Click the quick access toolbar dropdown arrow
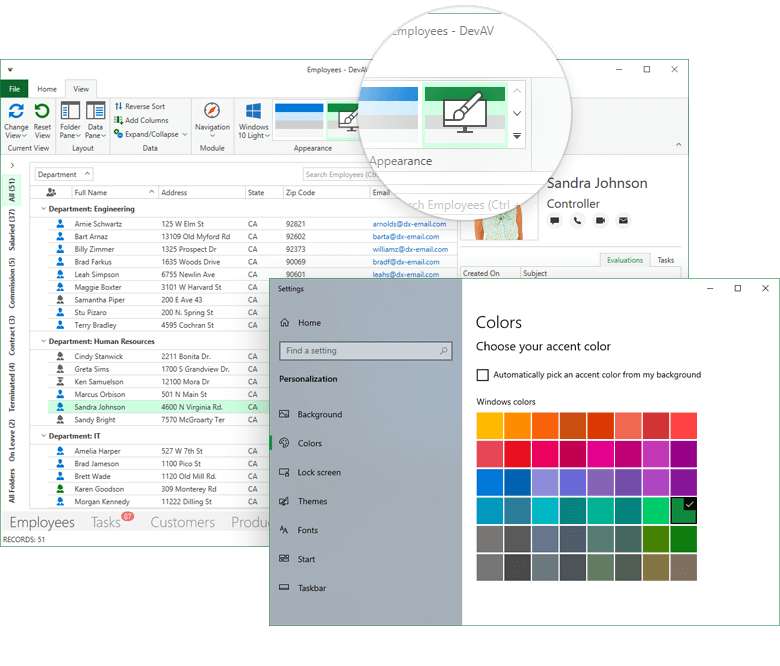 point(10,70)
